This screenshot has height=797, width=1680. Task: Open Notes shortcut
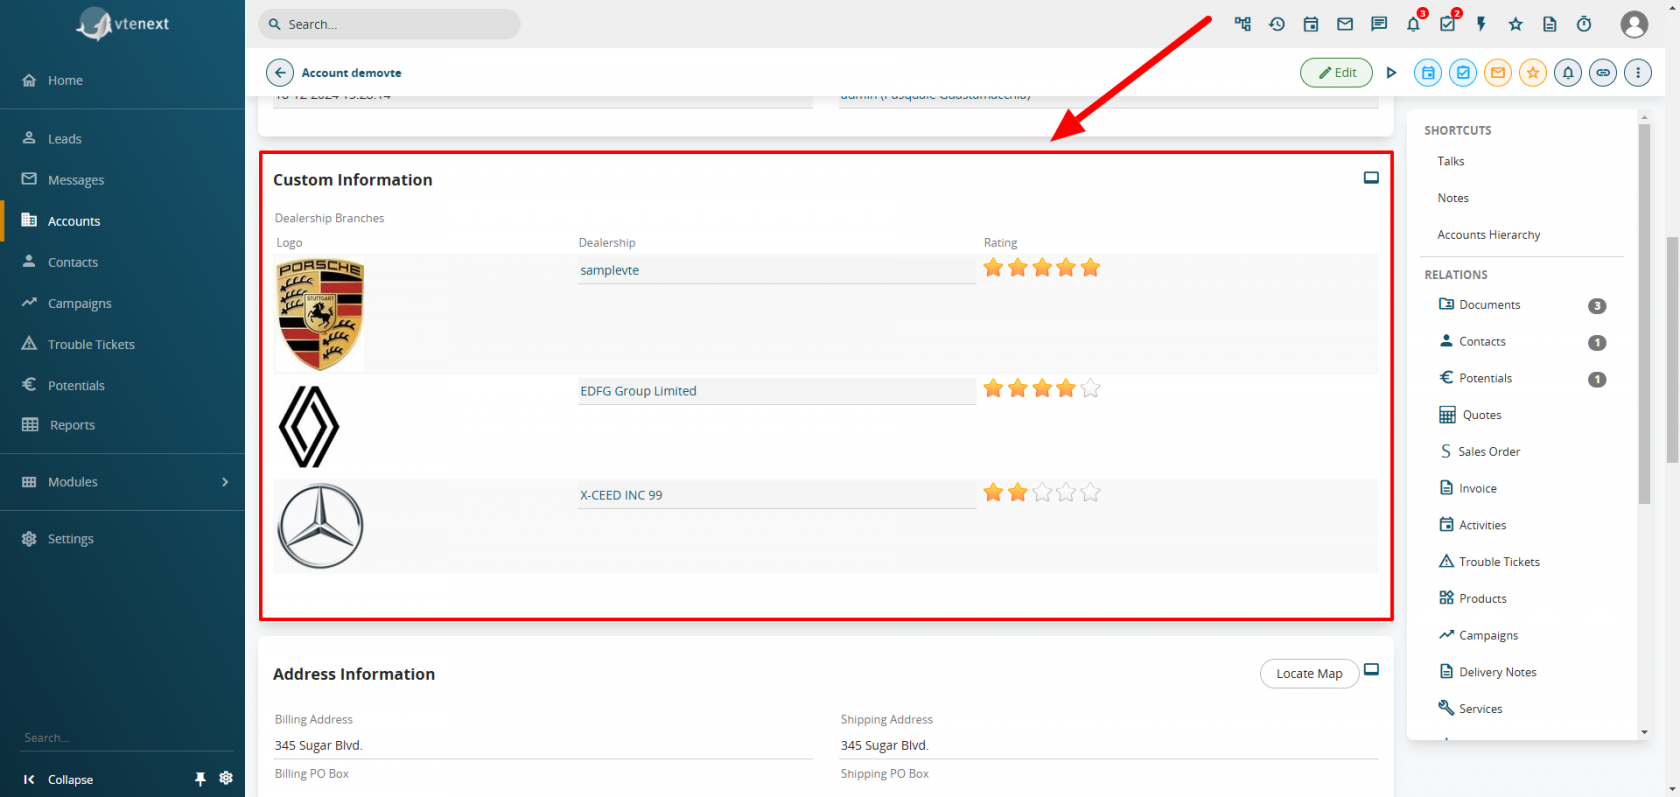(1453, 198)
